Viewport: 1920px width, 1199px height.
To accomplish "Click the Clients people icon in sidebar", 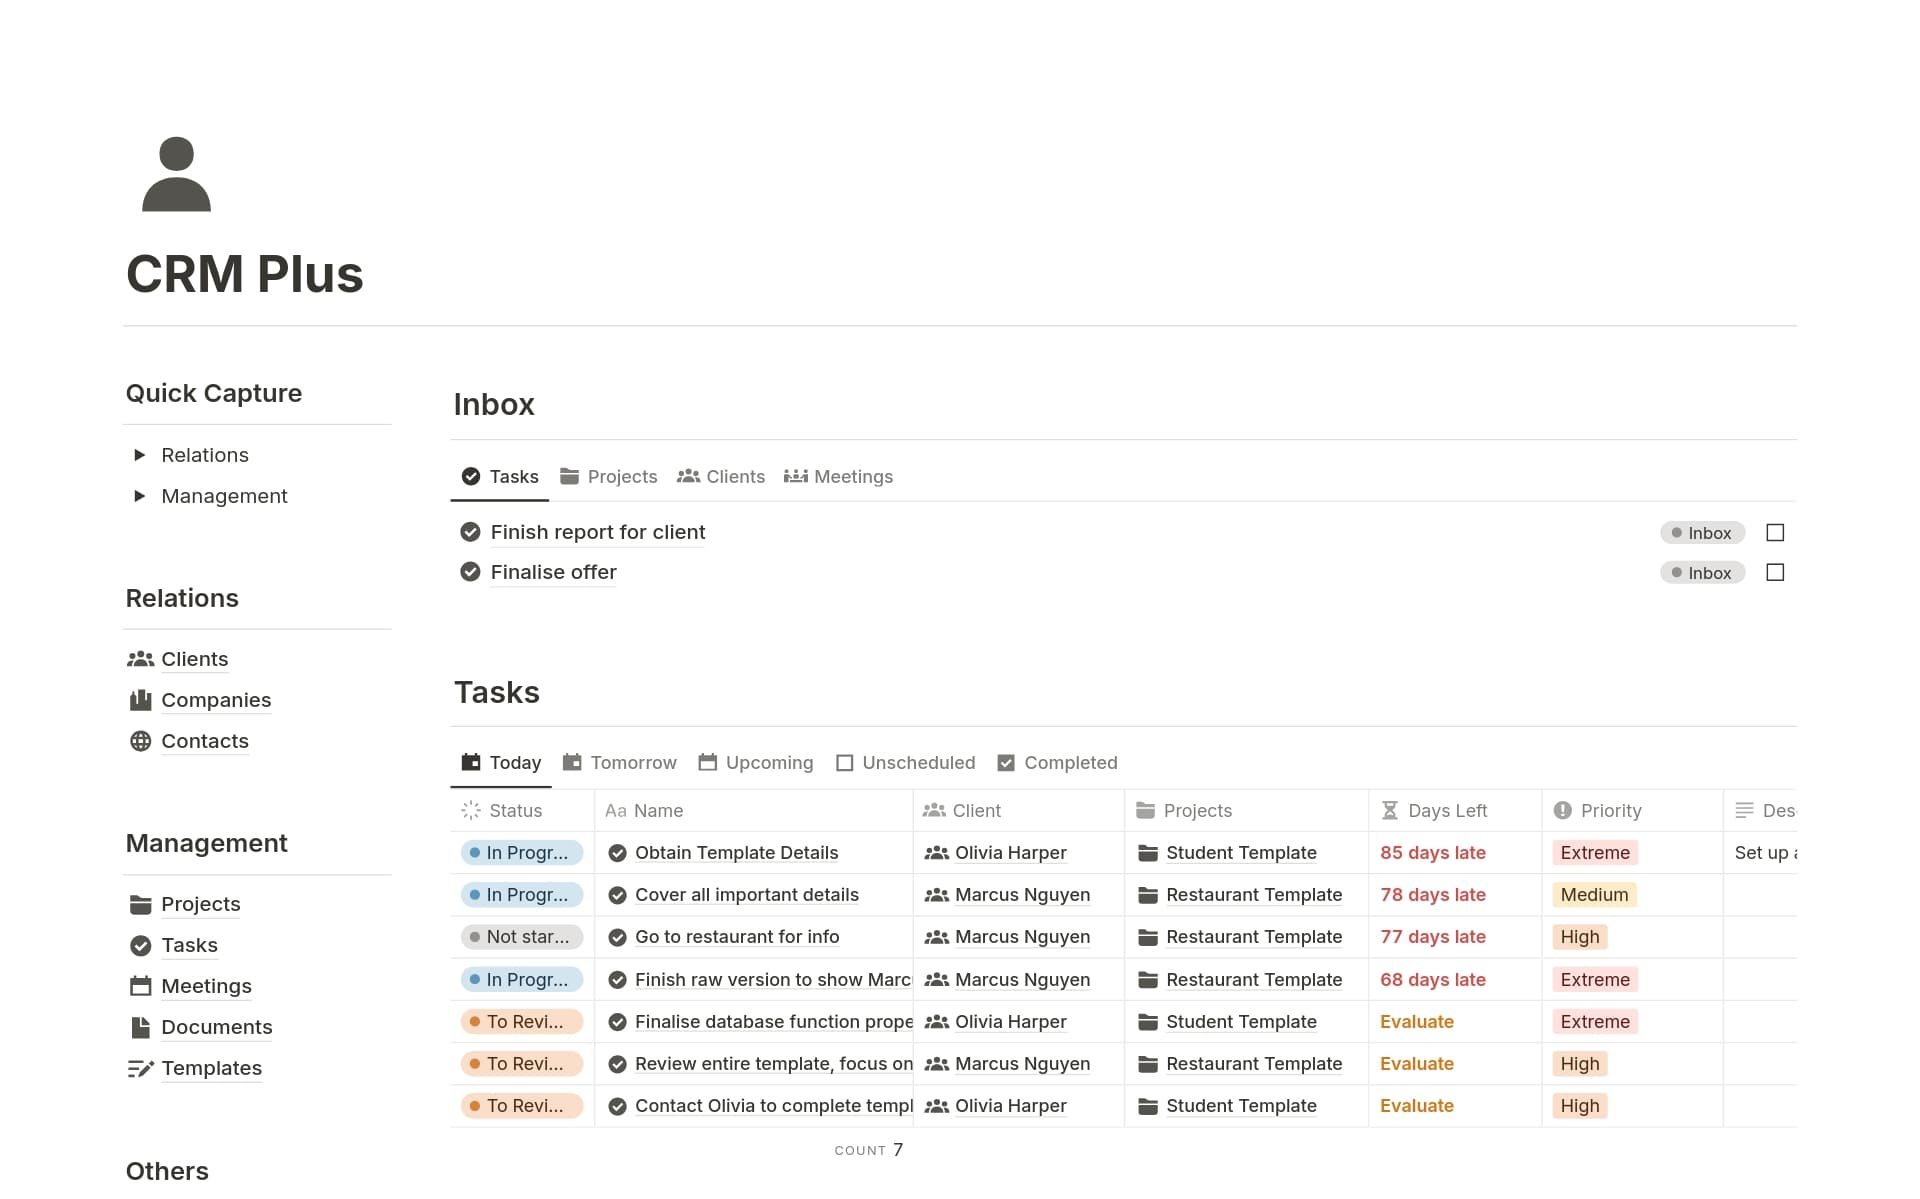I will point(141,659).
